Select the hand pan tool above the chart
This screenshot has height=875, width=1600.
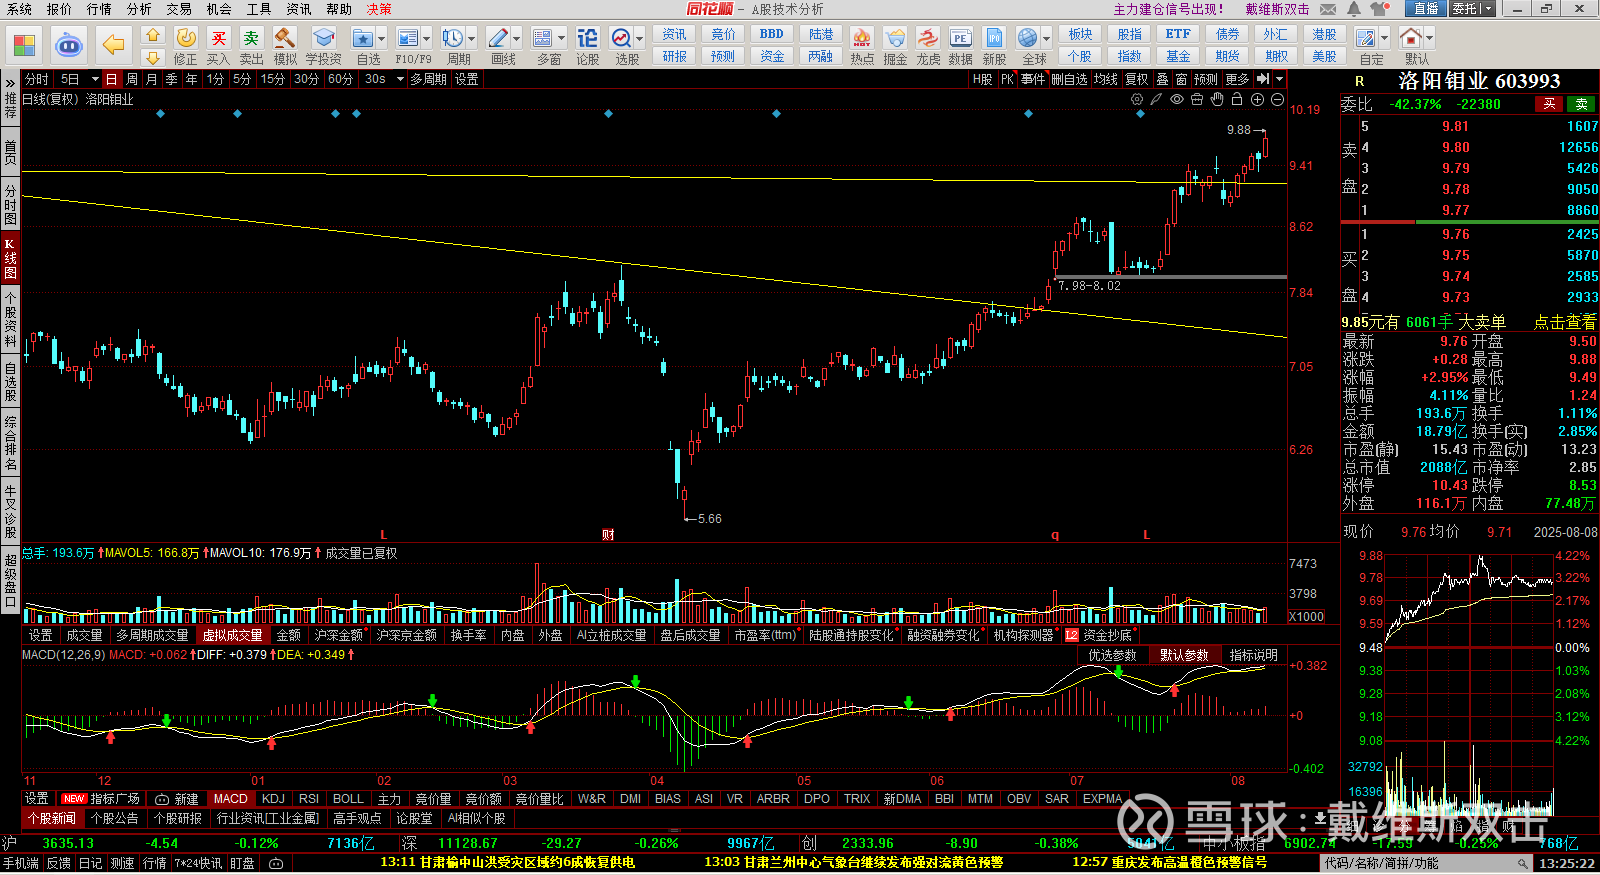1217,99
